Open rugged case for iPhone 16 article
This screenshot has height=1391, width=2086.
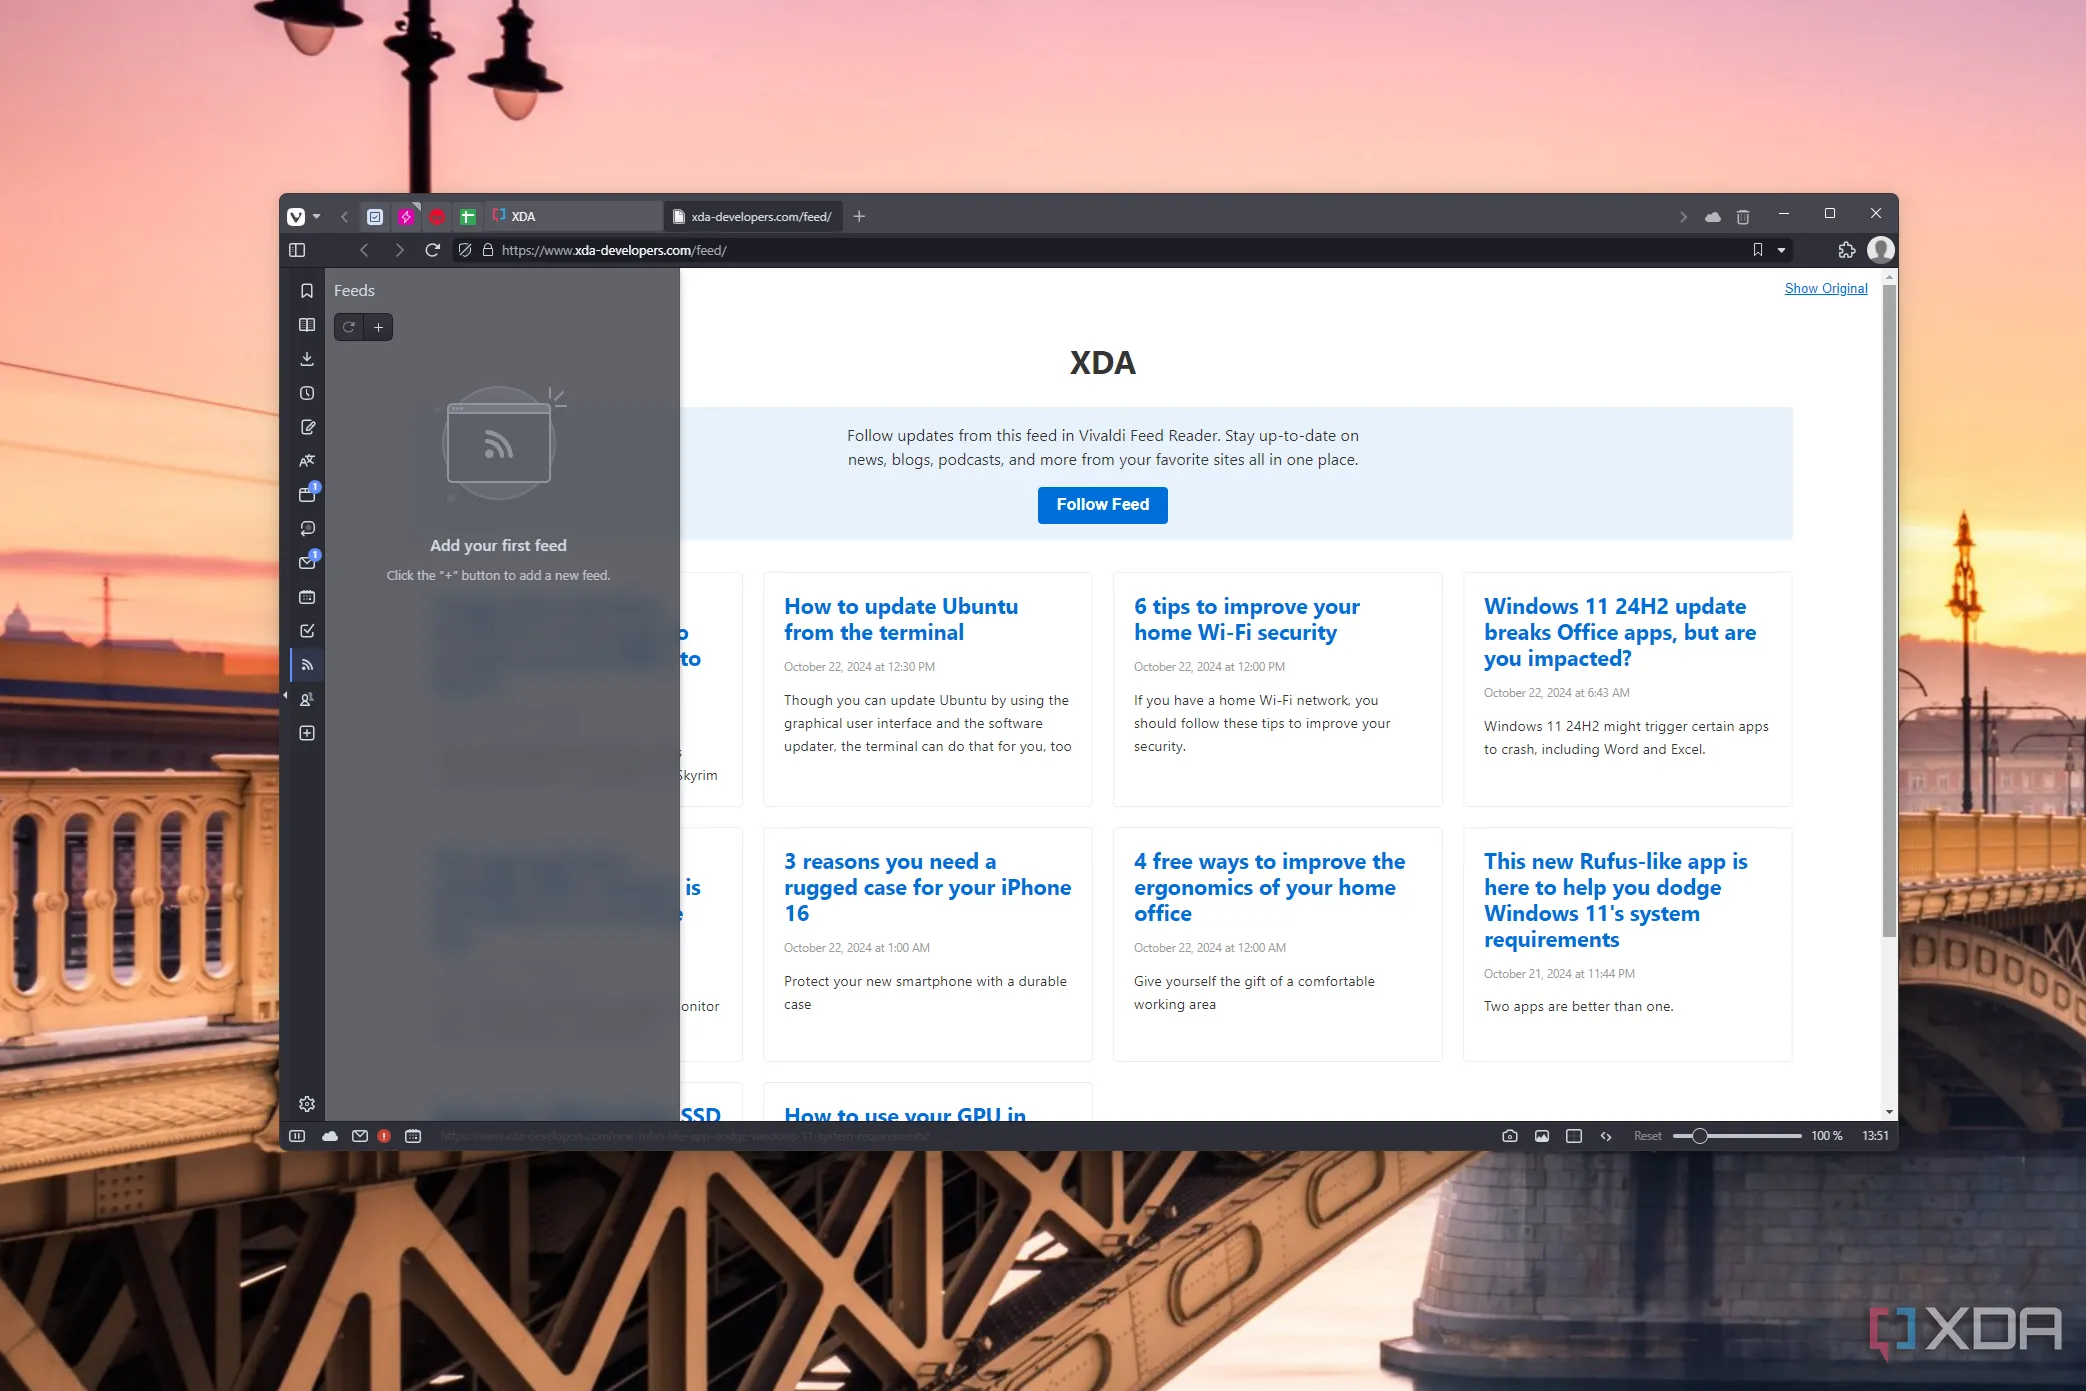click(927, 887)
